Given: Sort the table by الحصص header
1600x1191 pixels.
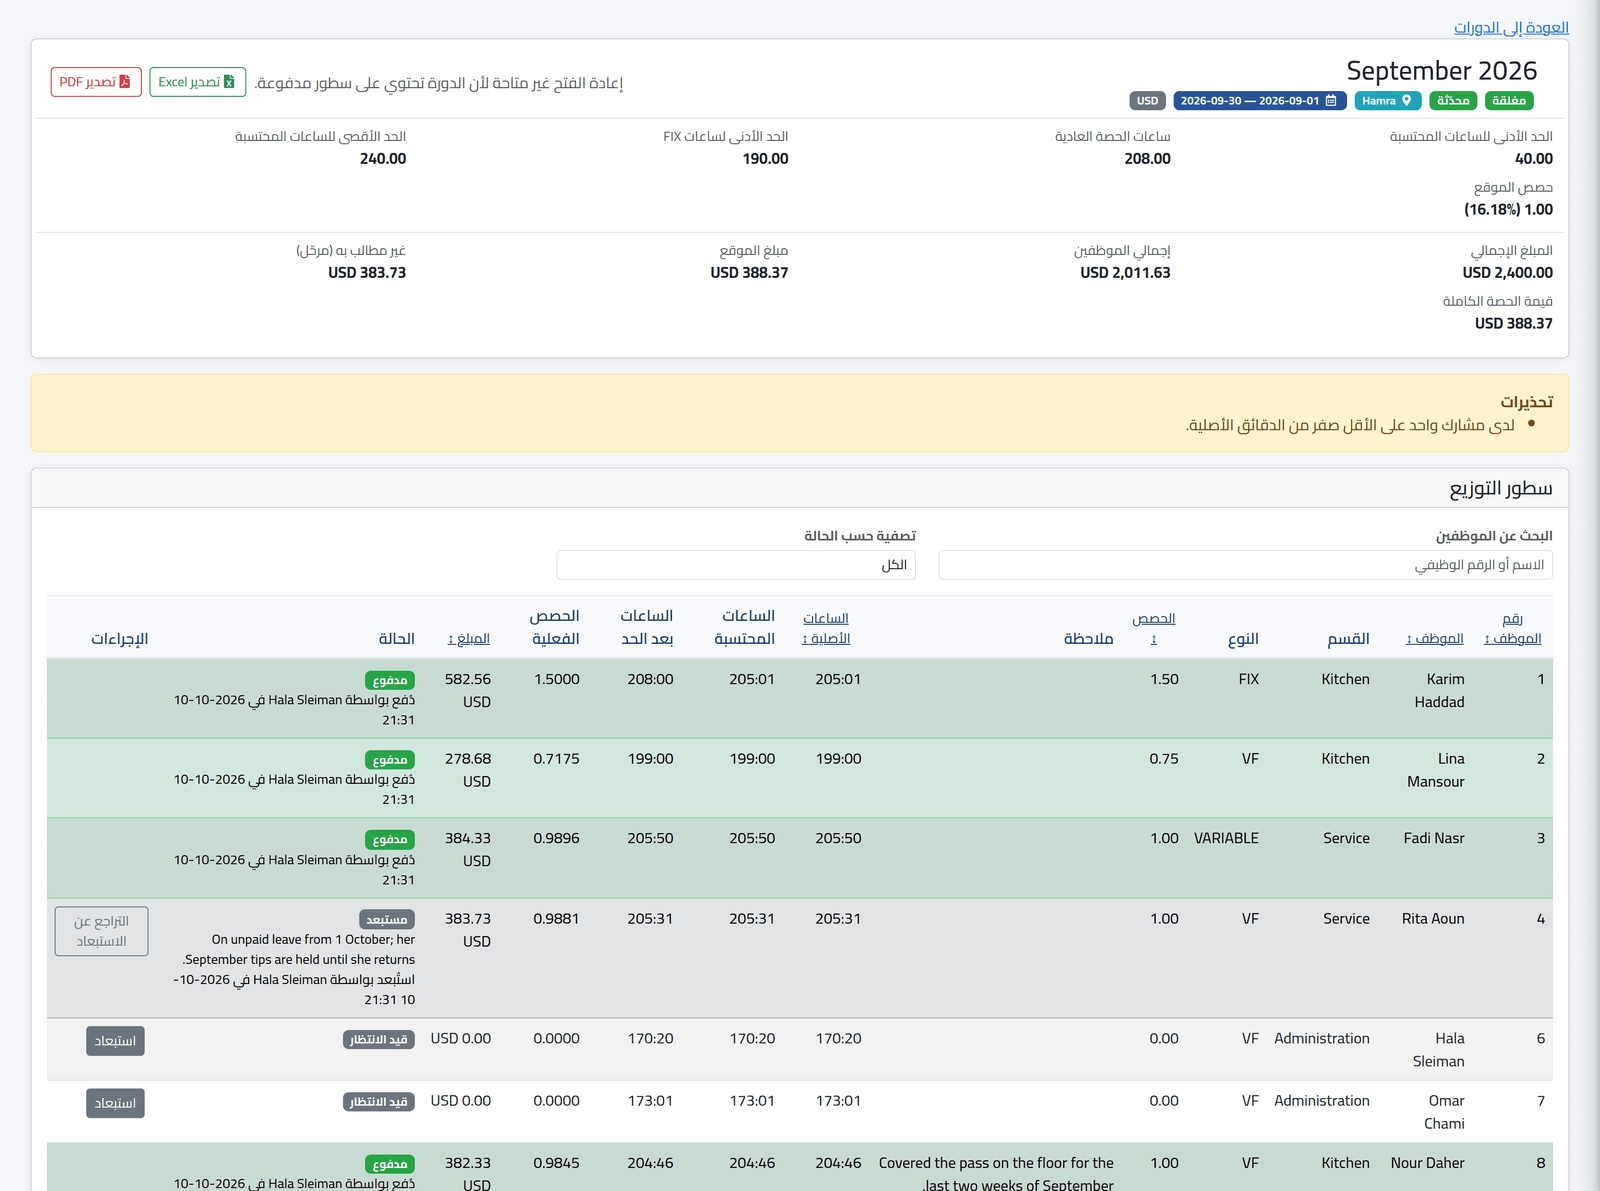Looking at the screenshot, I should pos(1154,628).
